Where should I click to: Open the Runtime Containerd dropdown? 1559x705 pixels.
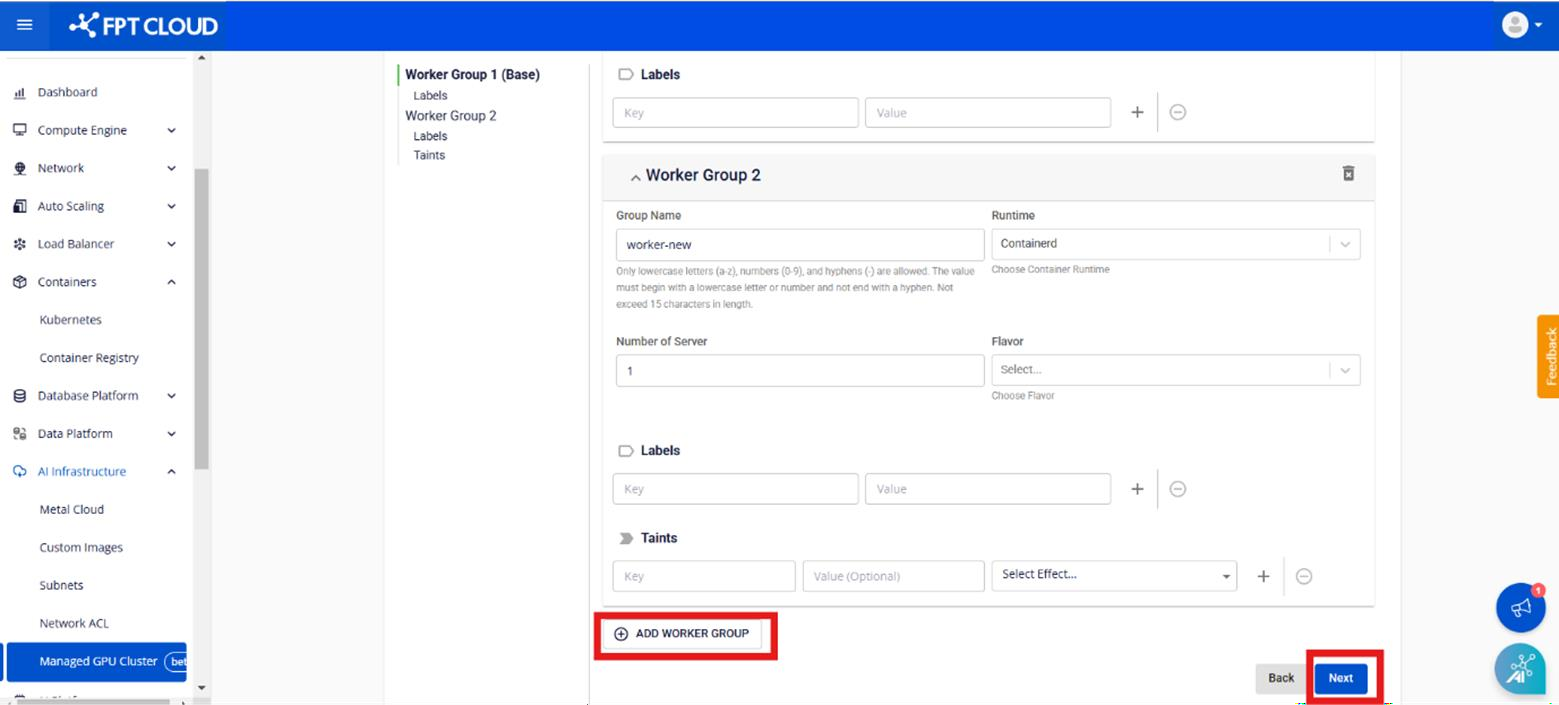click(x=1174, y=244)
